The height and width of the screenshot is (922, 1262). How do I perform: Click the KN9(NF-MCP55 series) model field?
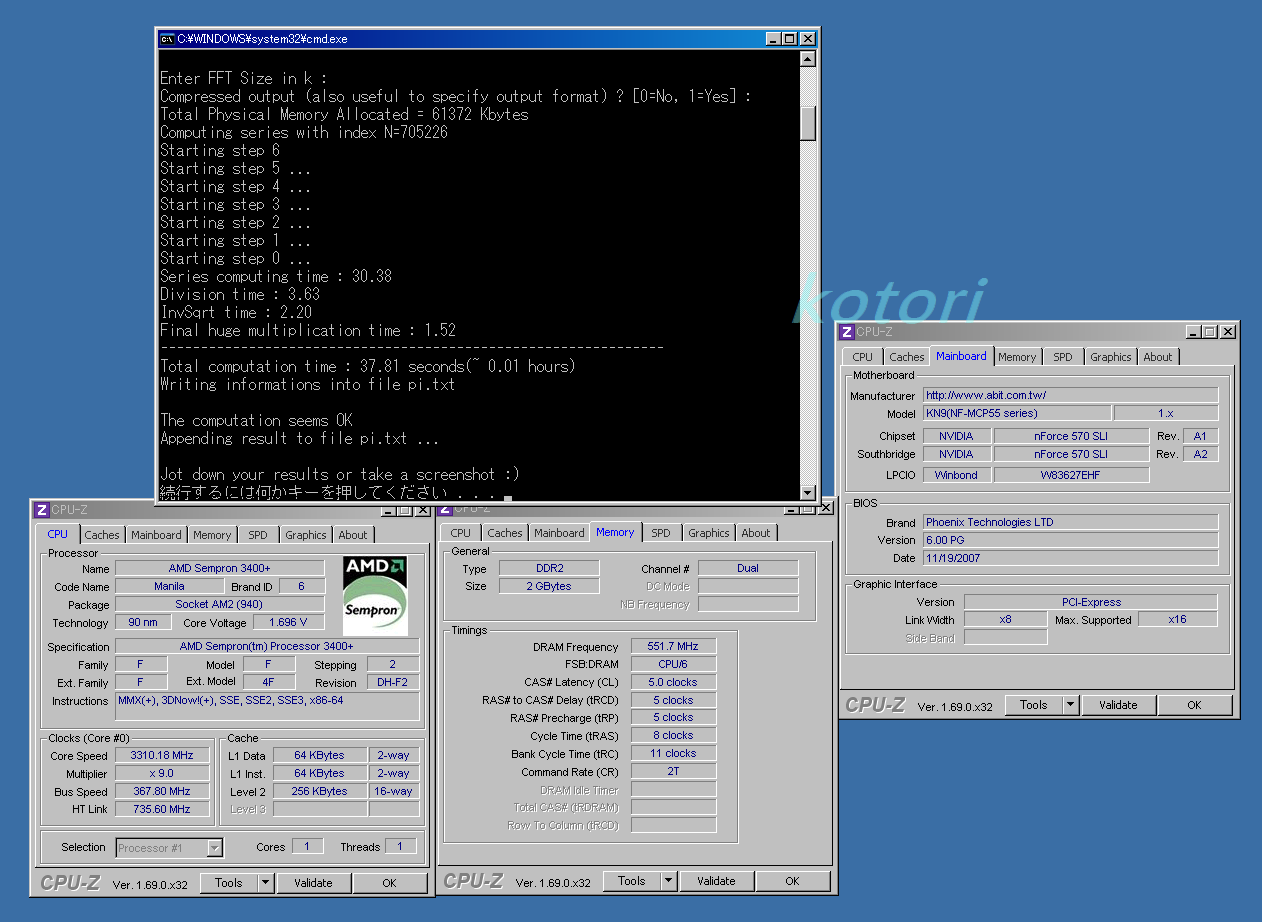(x=1017, y=413)
